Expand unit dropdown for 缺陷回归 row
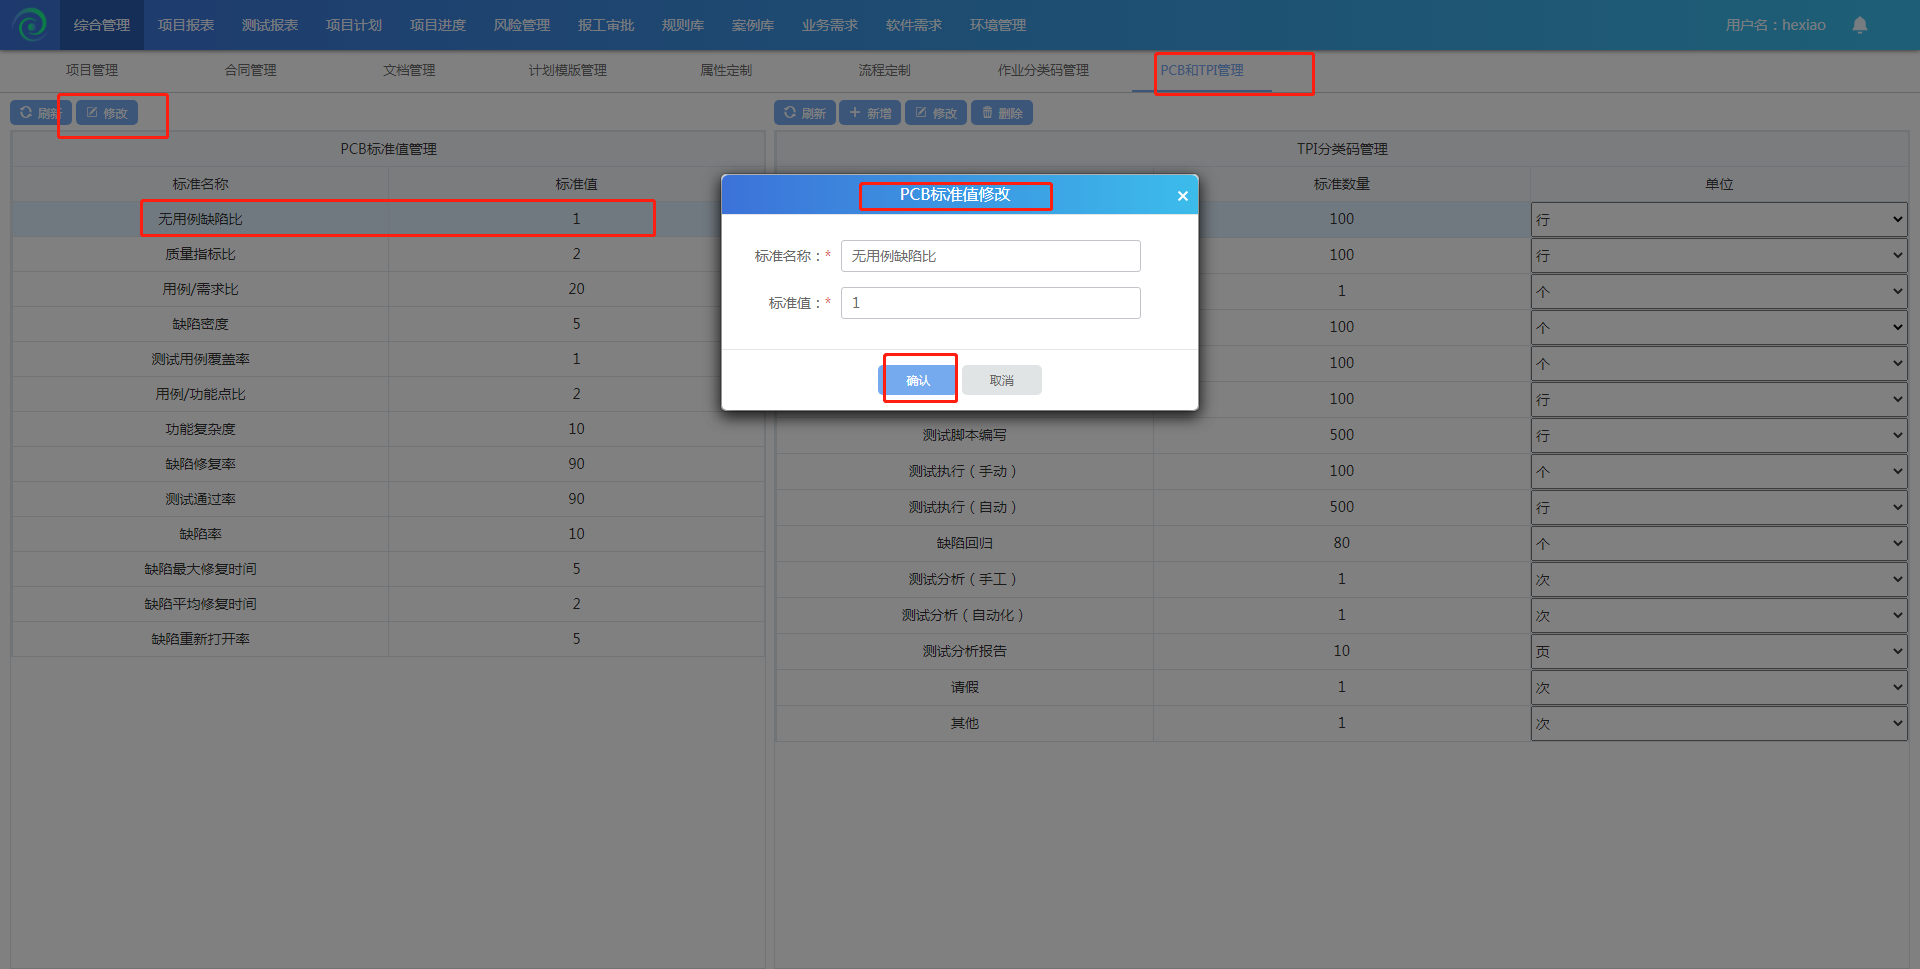This screenshot has width=1920, height=969. (1718, 544)
